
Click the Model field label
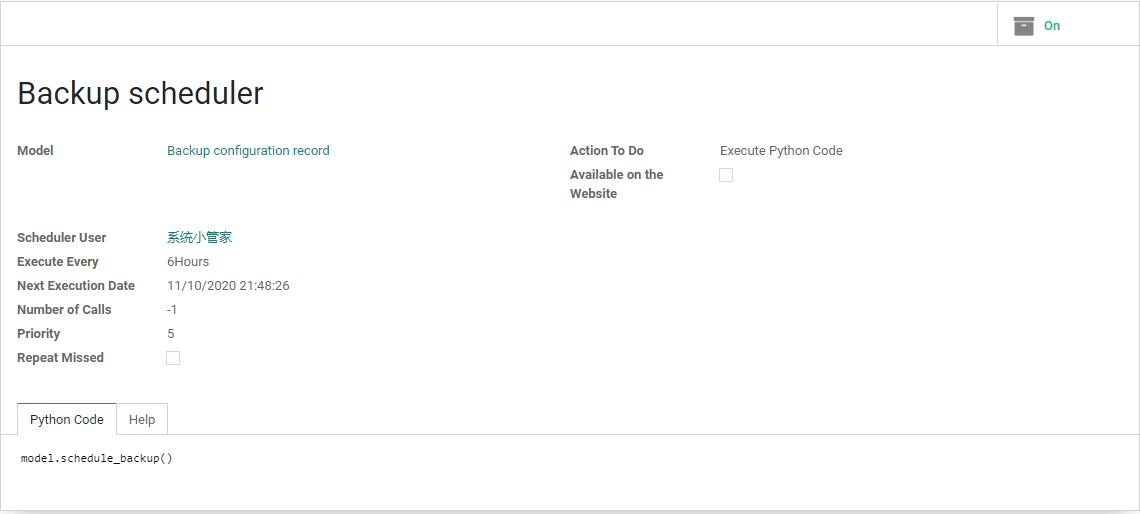[35, 150]
